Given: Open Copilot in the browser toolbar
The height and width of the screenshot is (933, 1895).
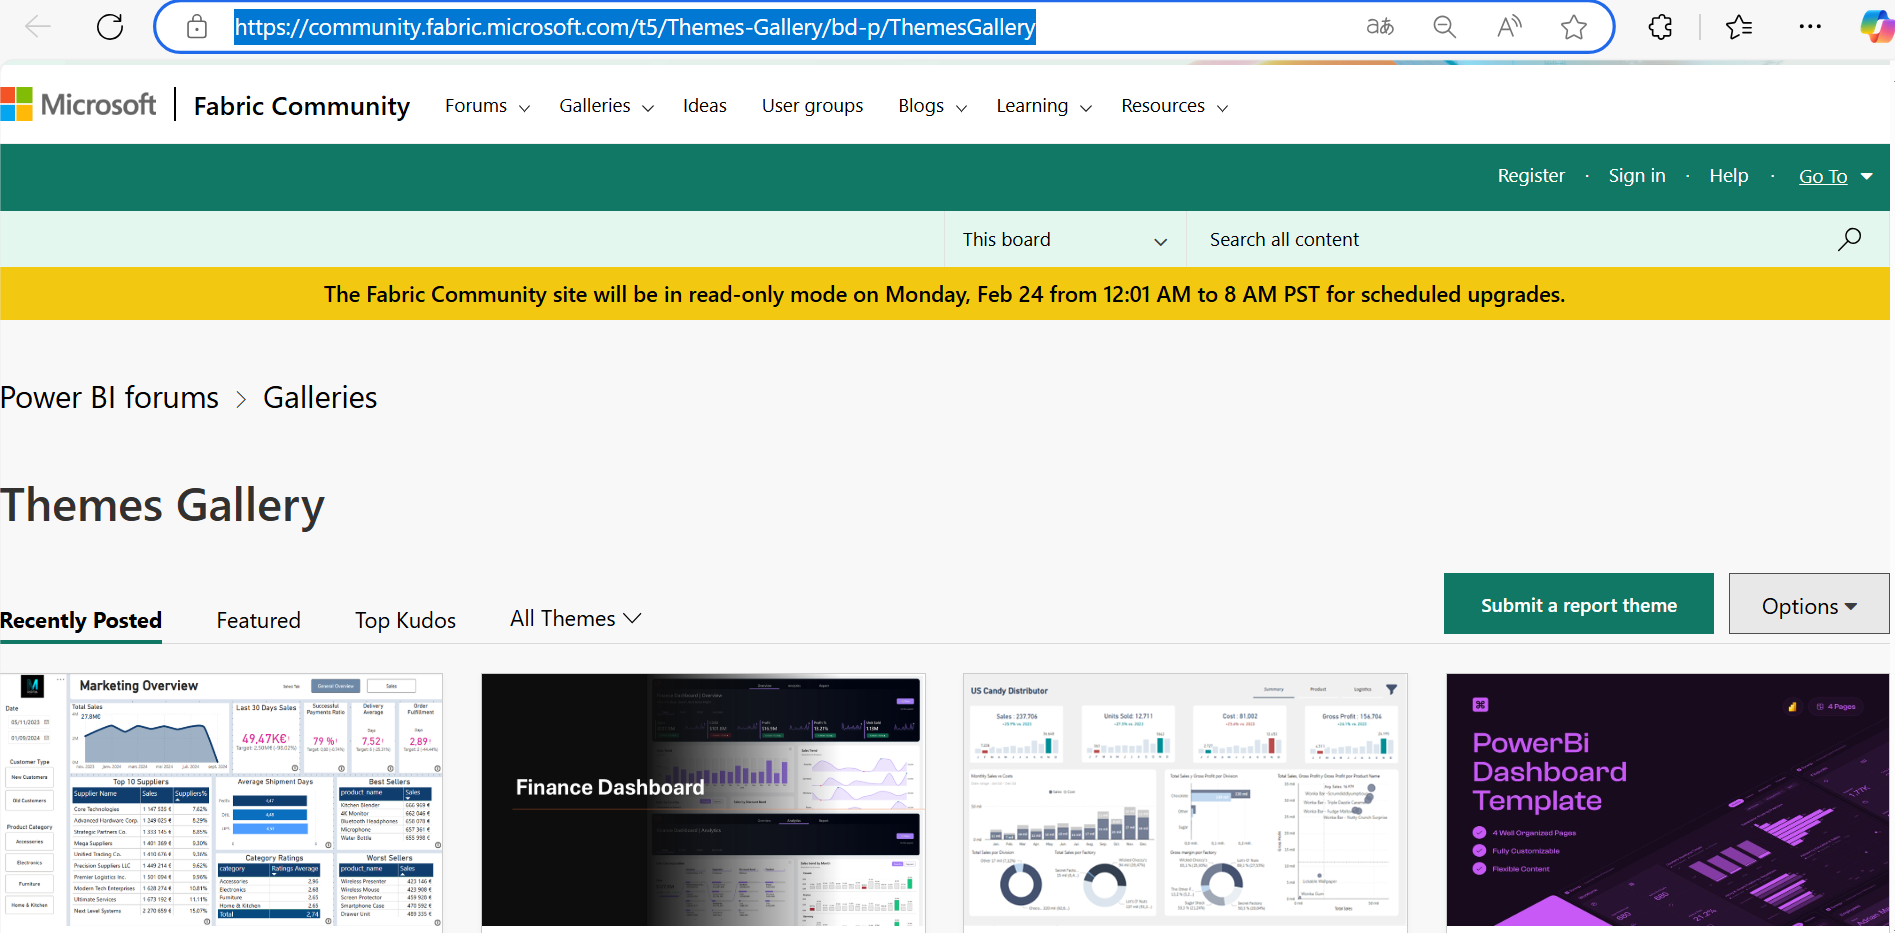Looking at the screenshot, I should click(1872, 27).
